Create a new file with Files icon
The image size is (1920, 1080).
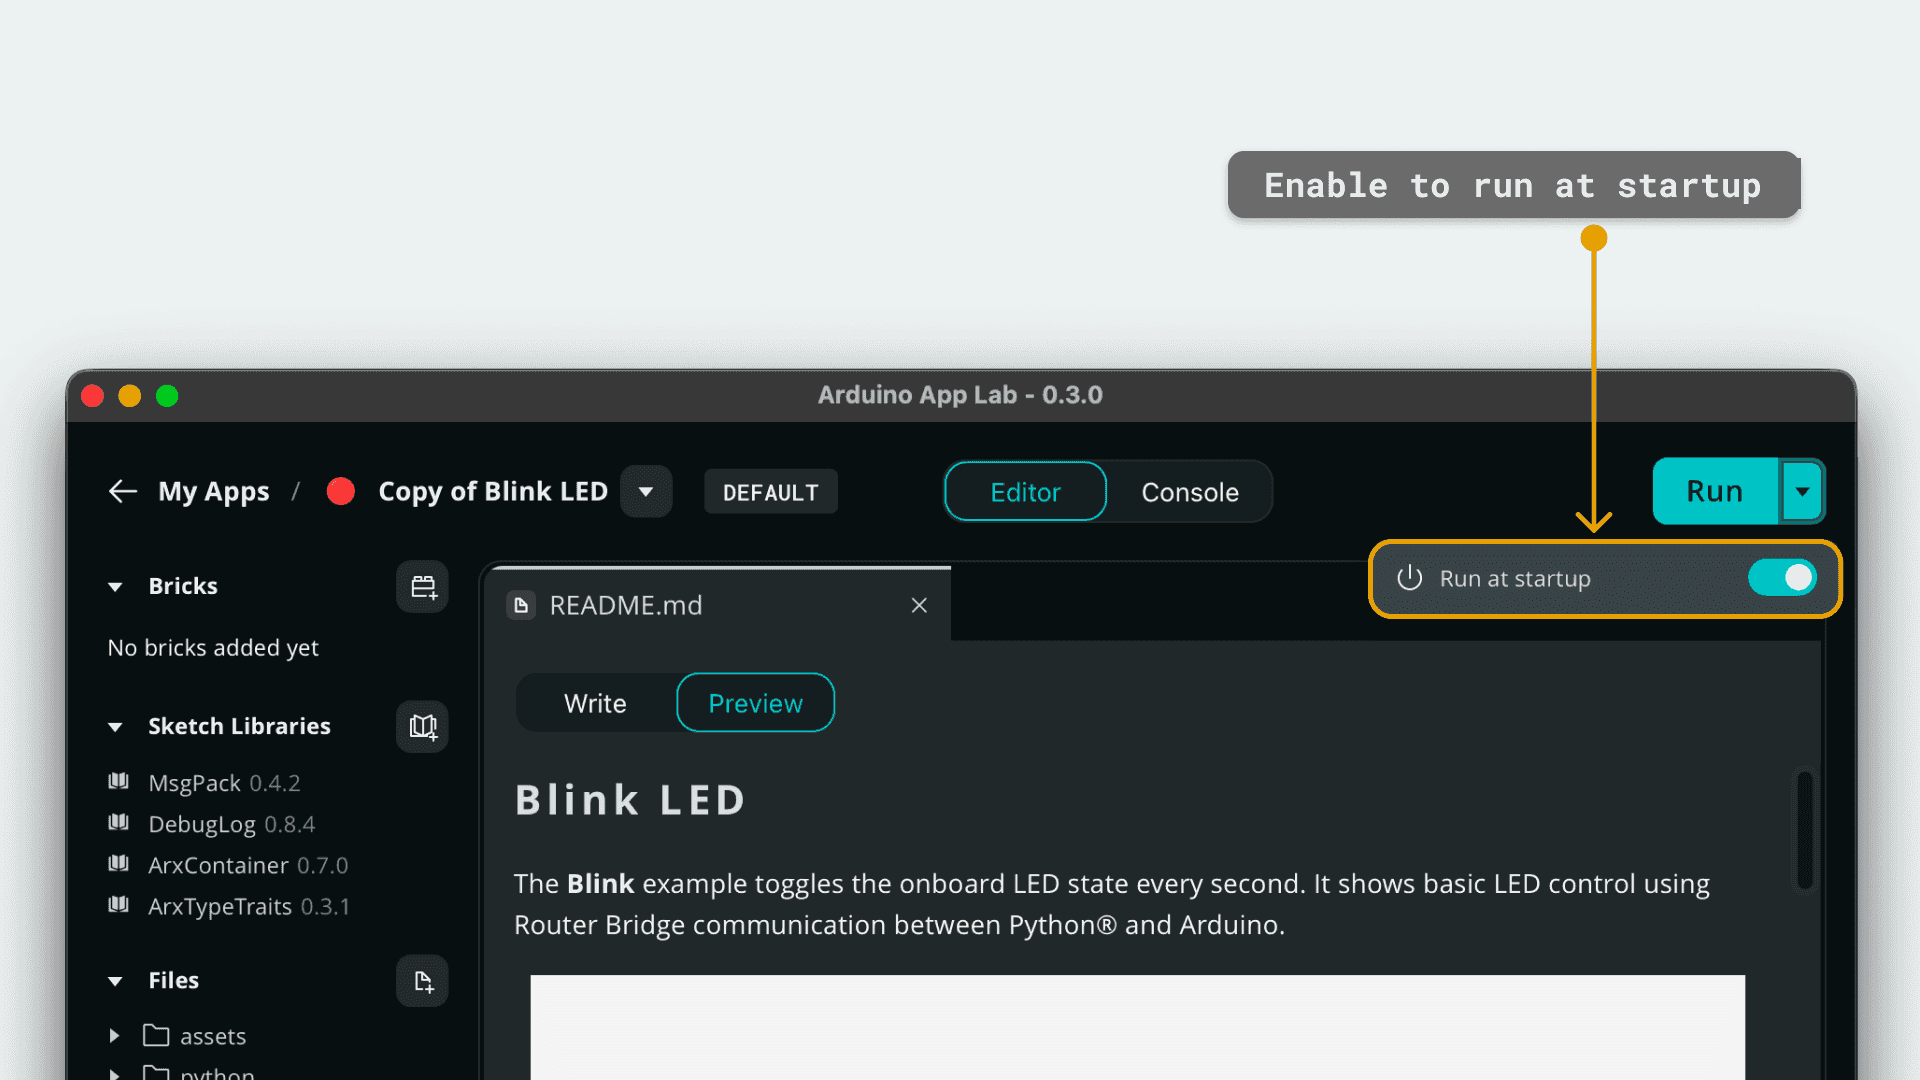(423, 981)
